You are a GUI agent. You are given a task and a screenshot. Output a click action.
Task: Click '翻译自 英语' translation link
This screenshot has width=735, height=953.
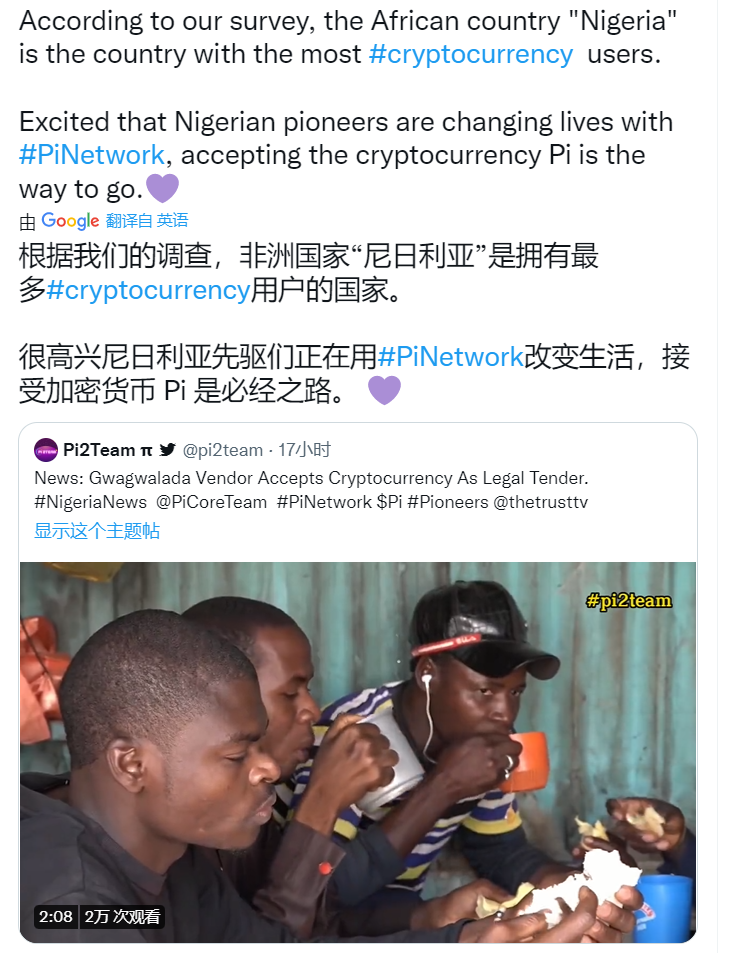[147, 221]
